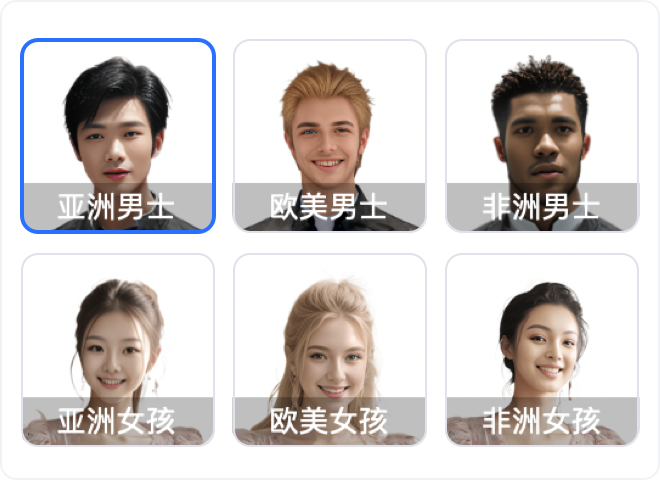Click the 亚洲男士 caption label
Viewport: 660px width, 480px height.
[116, 207]
